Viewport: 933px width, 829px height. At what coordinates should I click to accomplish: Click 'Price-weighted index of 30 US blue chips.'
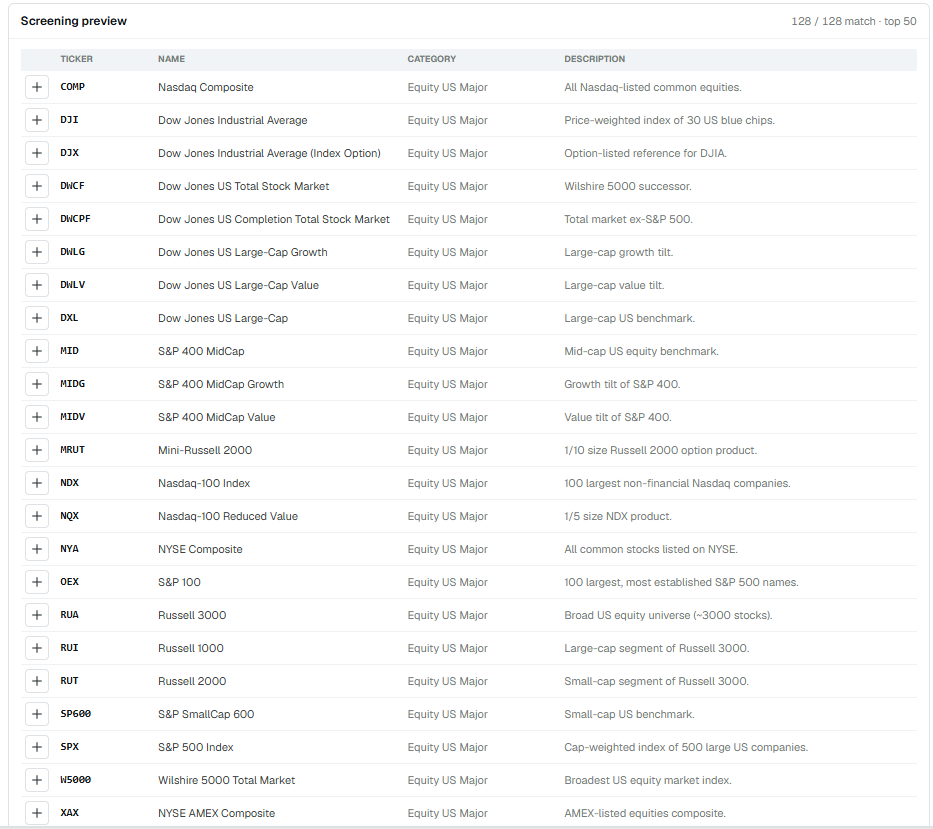click(x=669, y=120)
